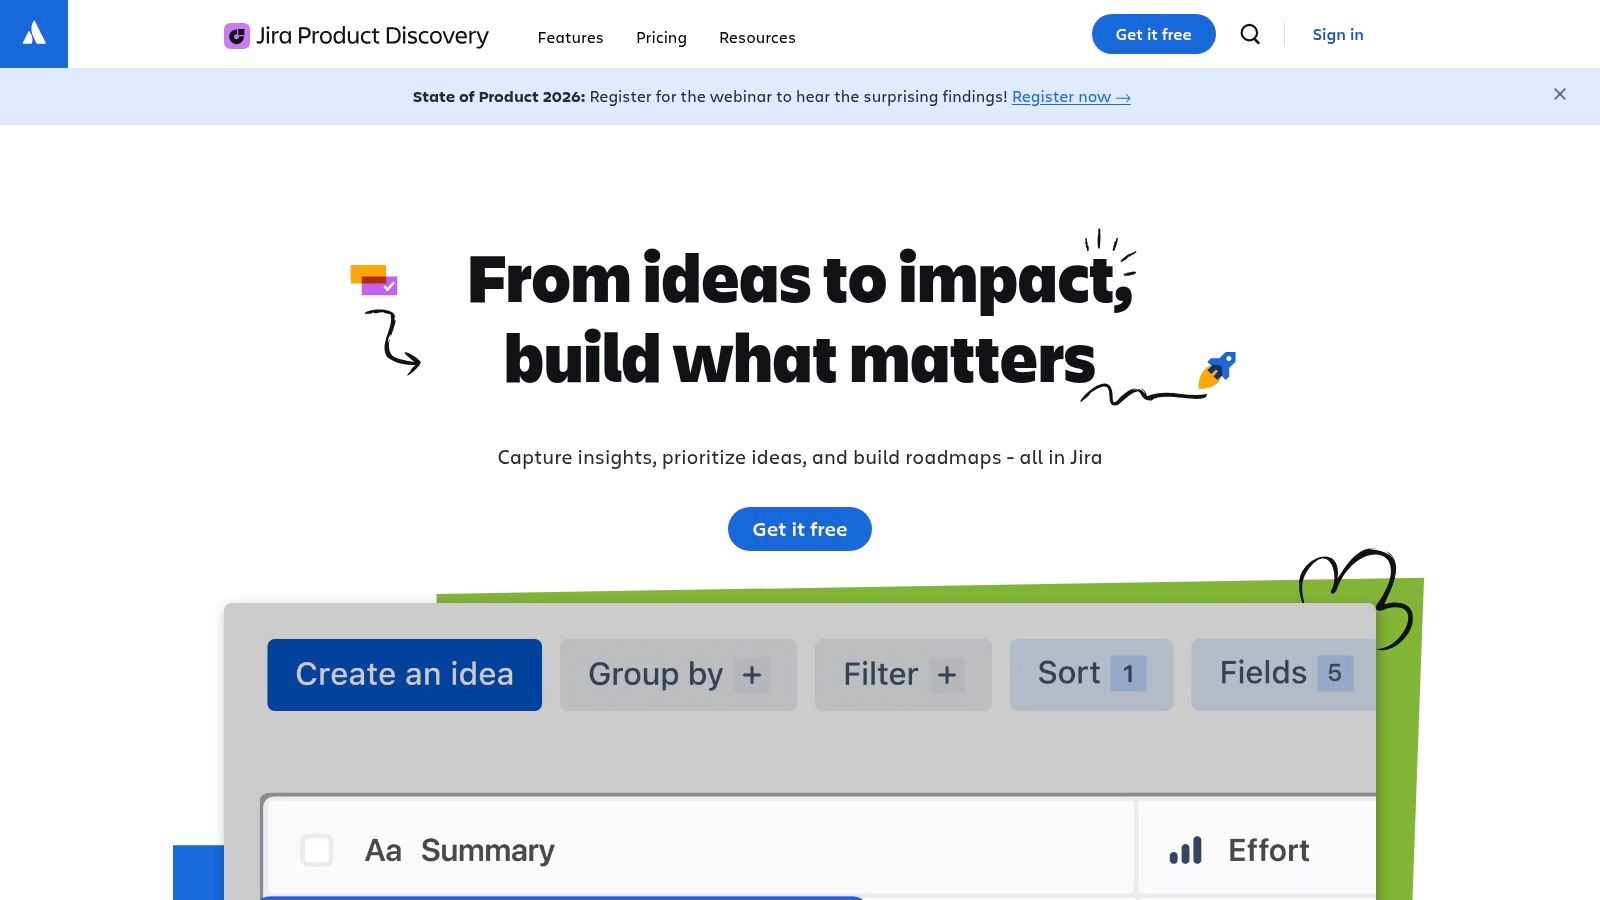Screen dimensions: 1600x900
Task: Click Create an idea
Action: [404, 674]
